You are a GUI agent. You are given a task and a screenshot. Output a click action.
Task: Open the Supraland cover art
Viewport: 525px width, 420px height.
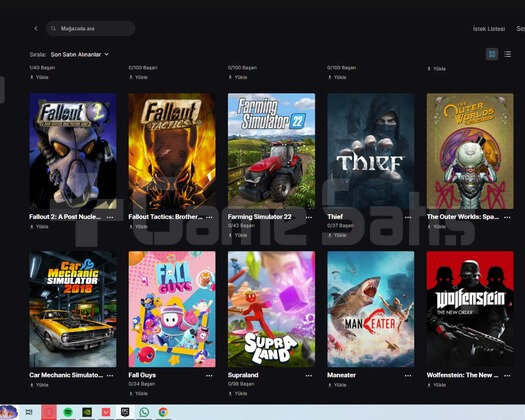[x=272, y=309]
